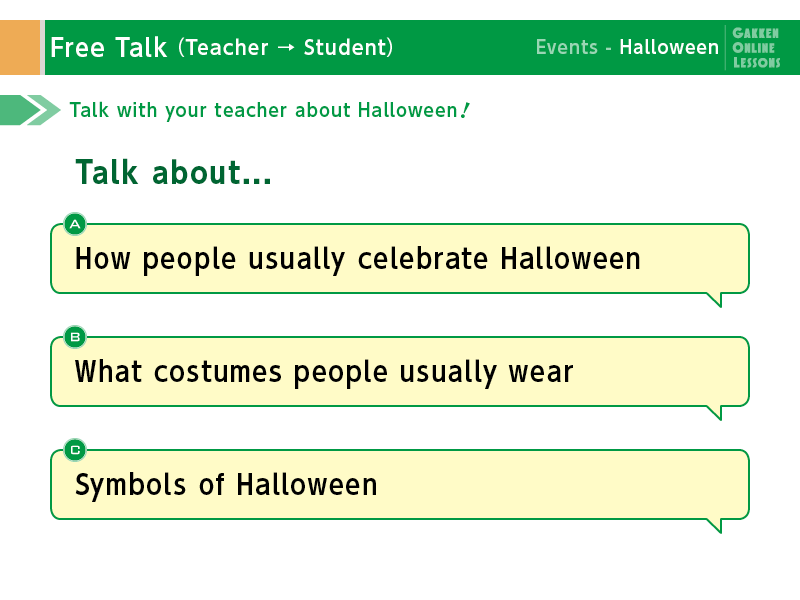Click the Talk about... heading
The image size is (800, 600).
click(x=173, y=172)
